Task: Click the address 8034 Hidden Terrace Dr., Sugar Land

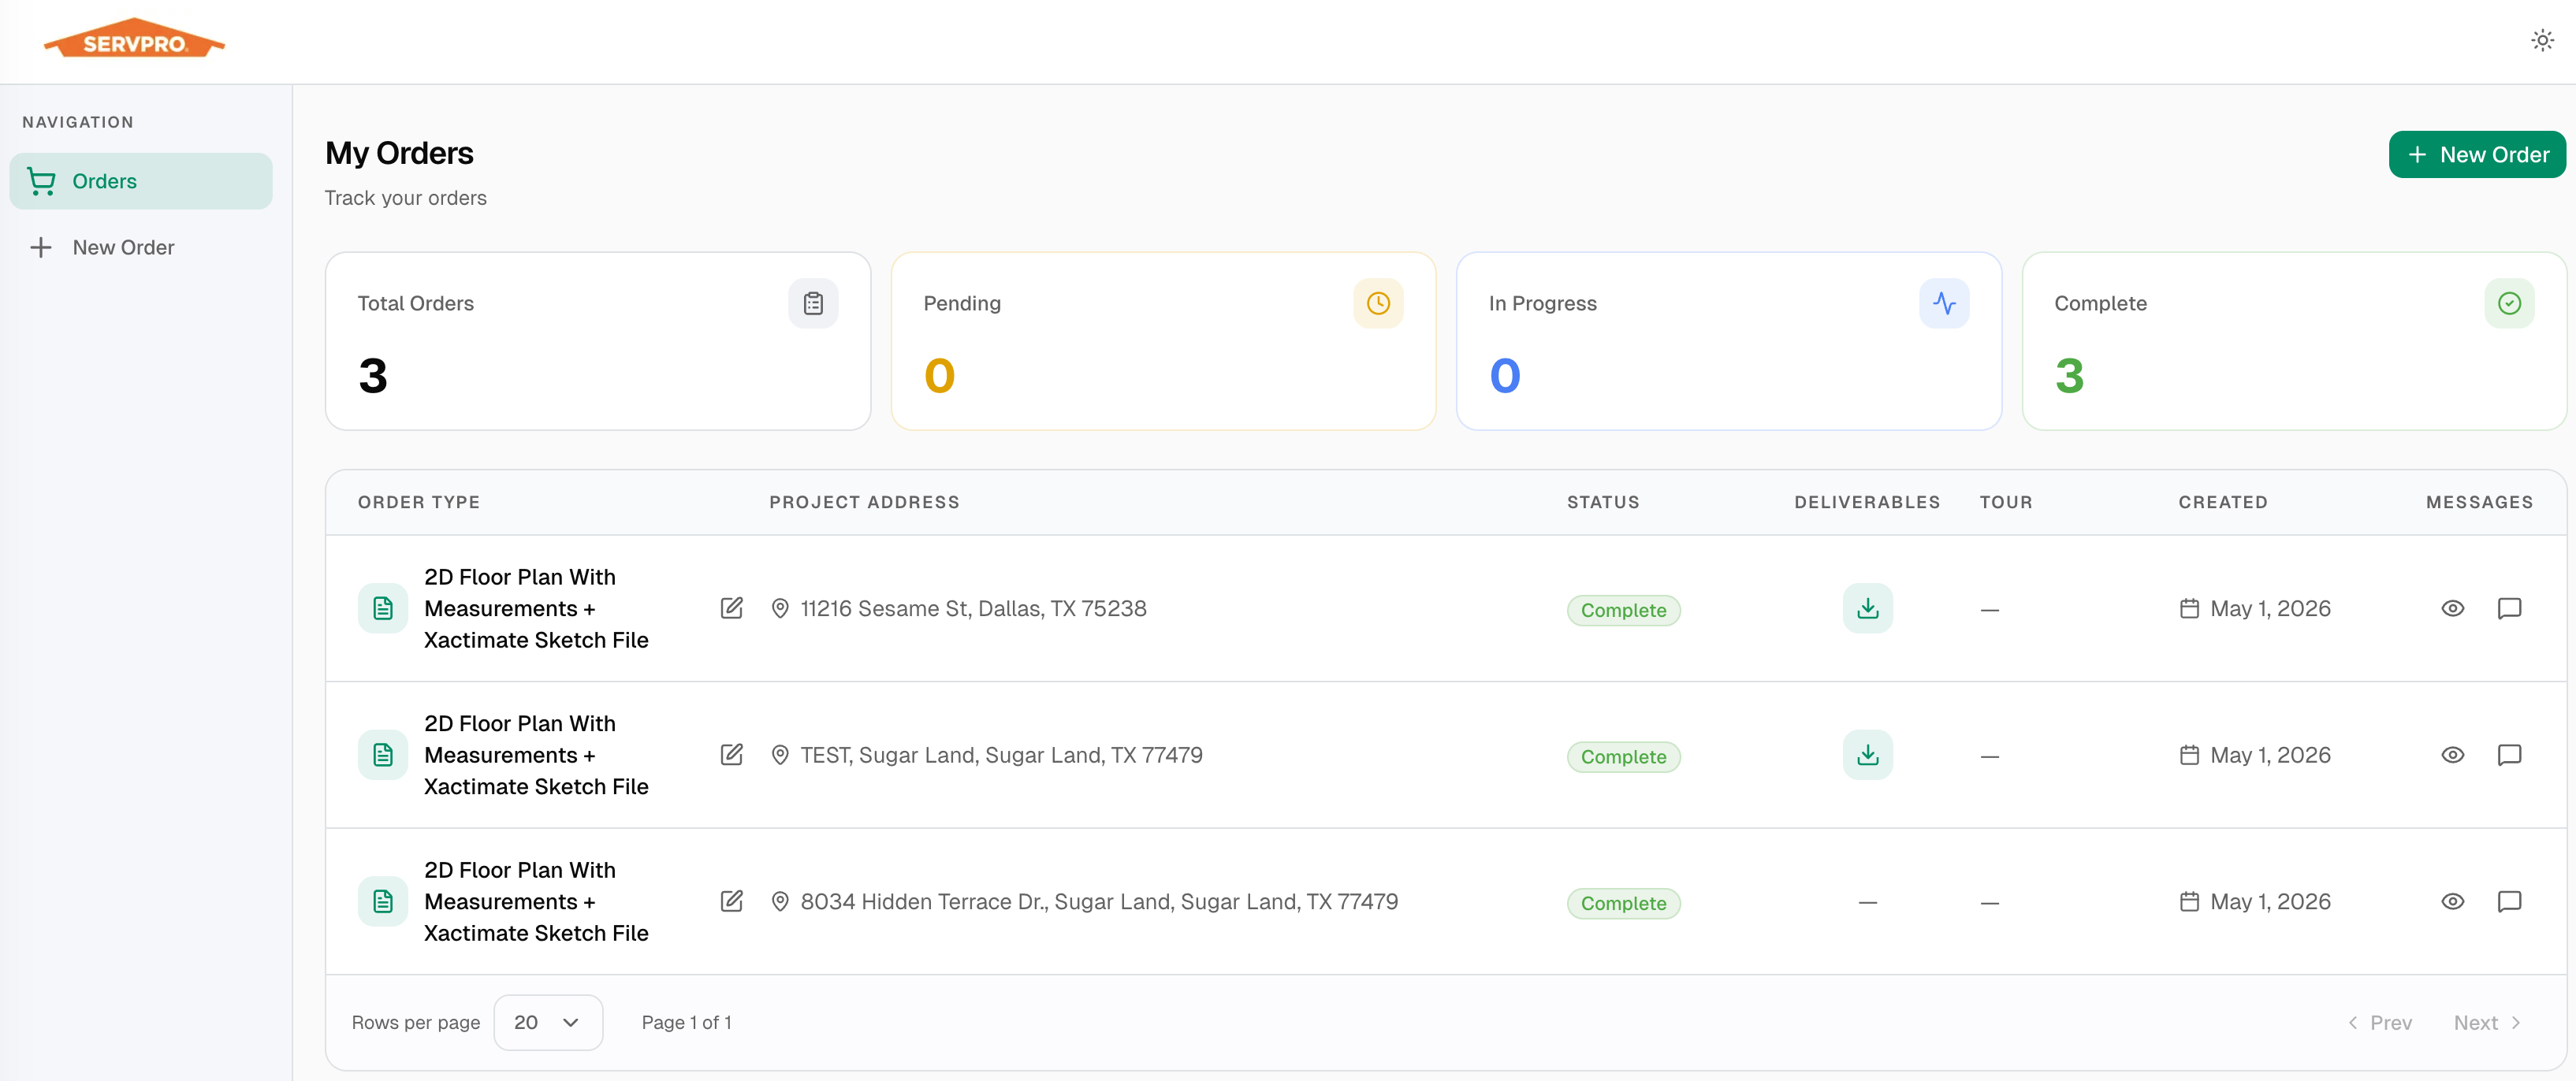Action: click(x=1099, y=901)
